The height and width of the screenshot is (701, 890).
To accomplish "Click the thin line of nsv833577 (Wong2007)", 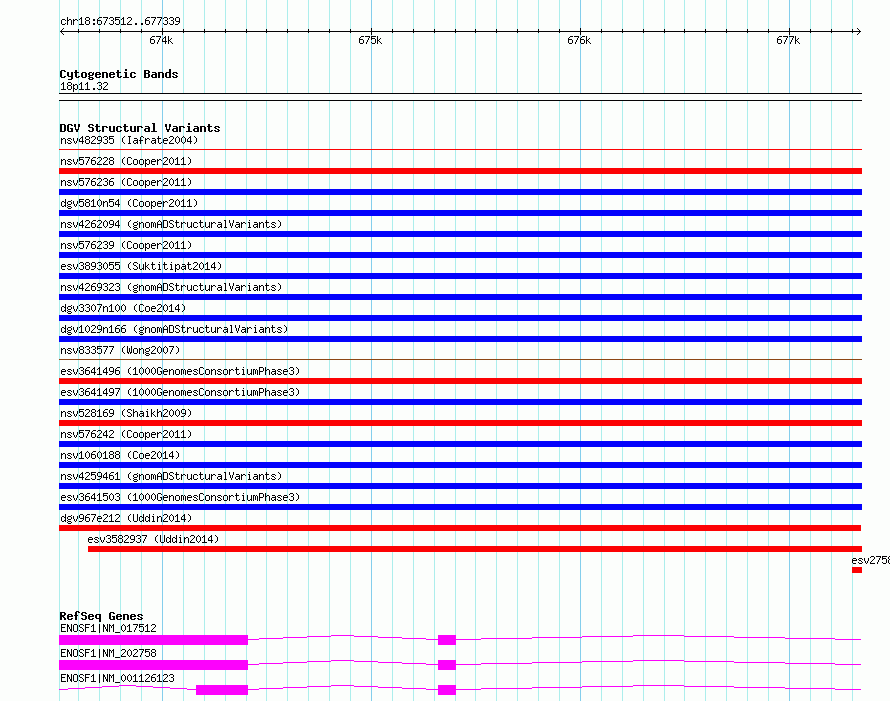I will pyautogui.click(x=460, y=359).
